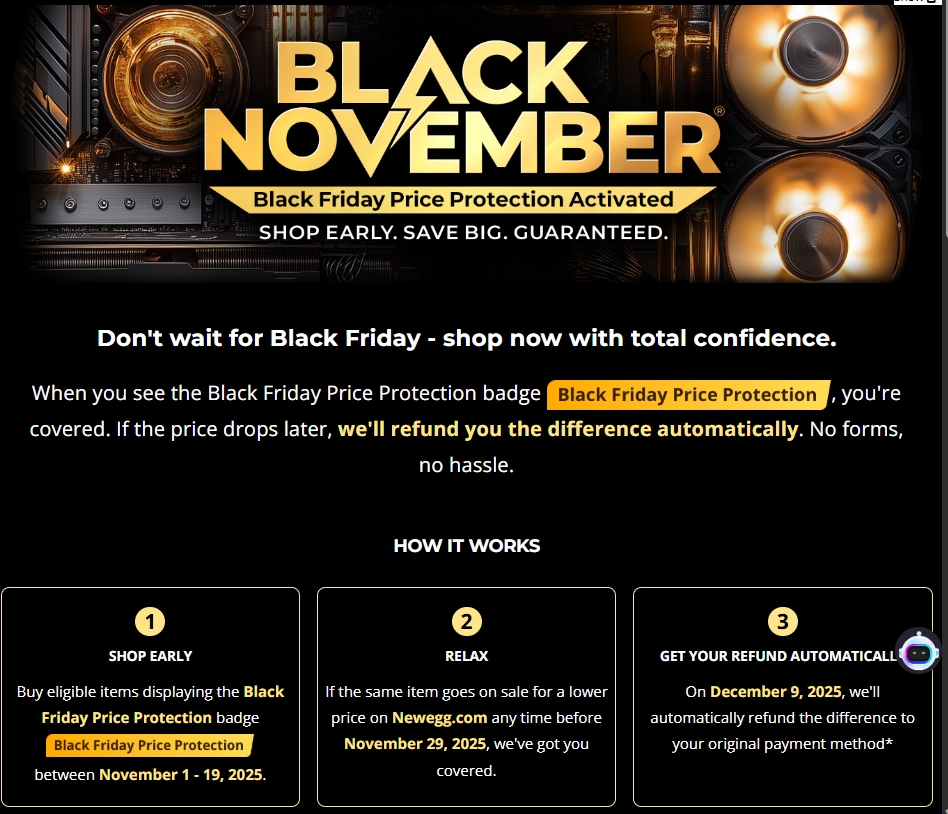
Task: Select the step 3 numbered circle
Action: [x=783, y=620]
